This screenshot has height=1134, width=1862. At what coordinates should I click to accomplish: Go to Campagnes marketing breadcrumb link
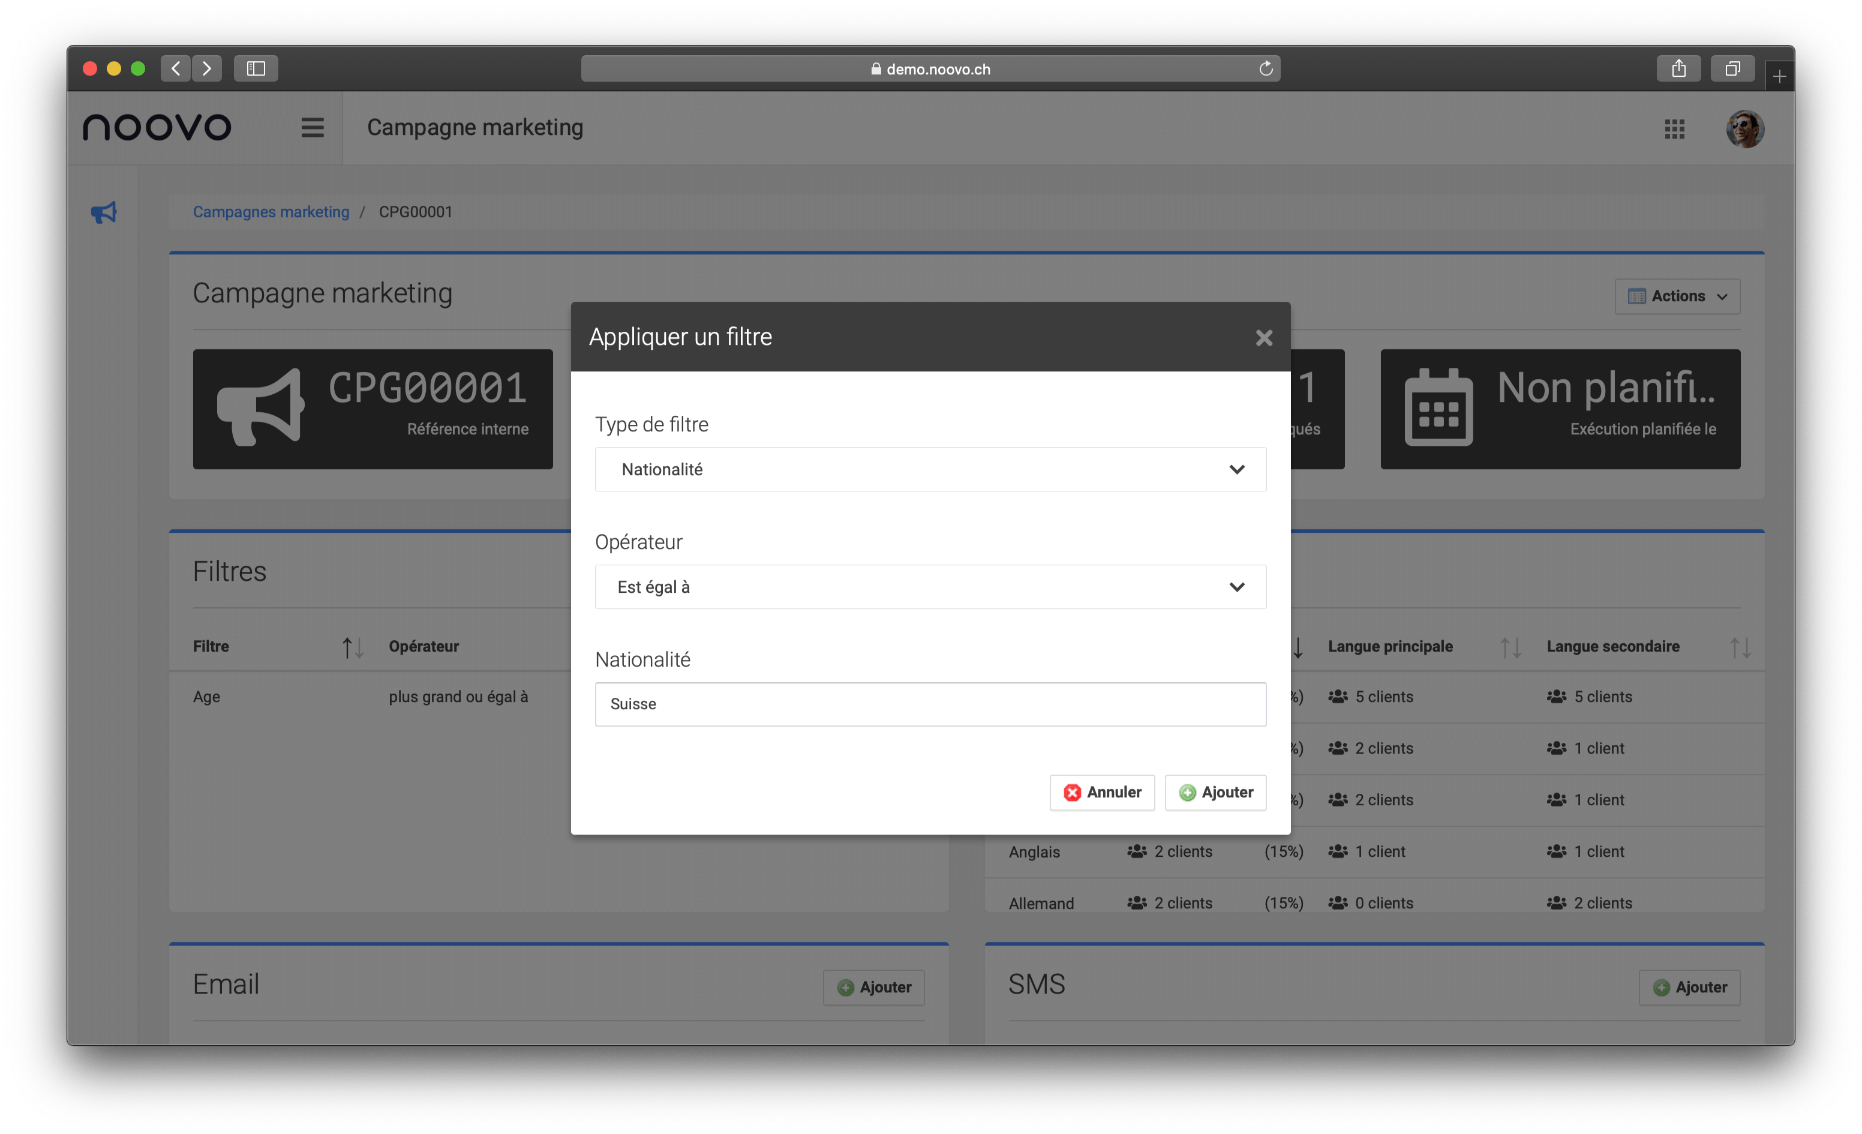[x=271, y=212]
